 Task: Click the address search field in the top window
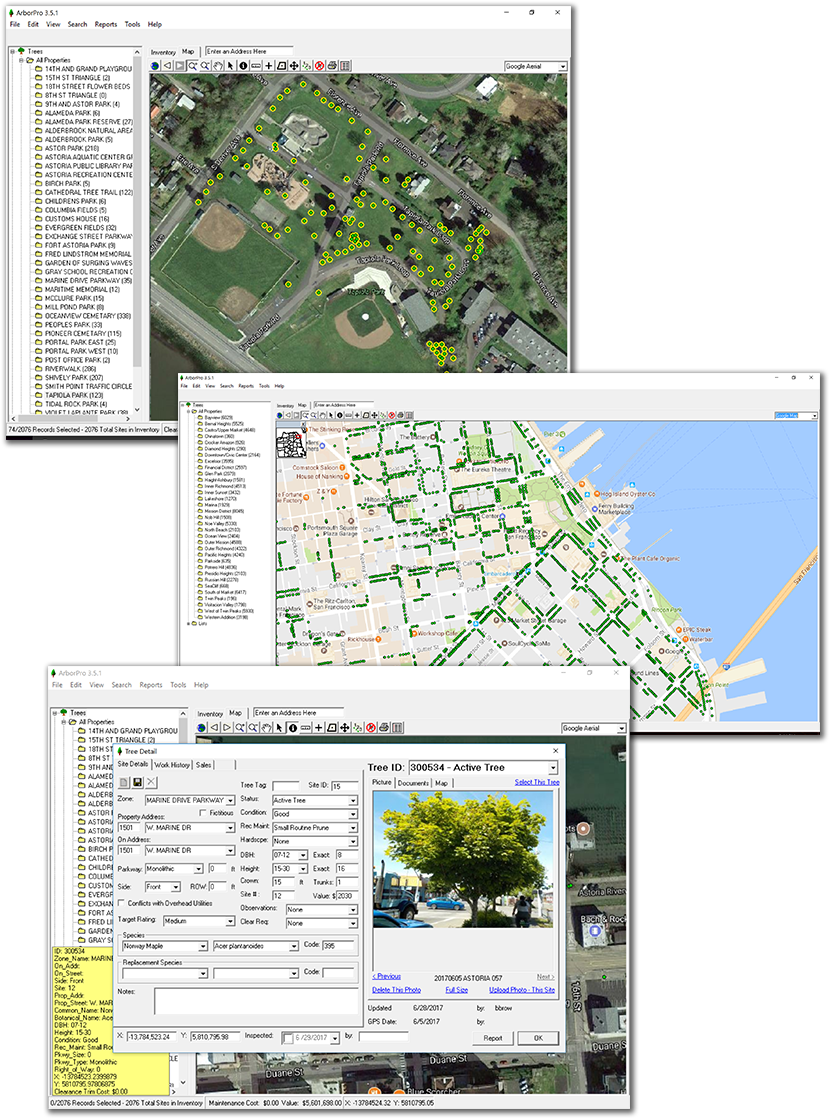pyautogui.click(x=249, y=51)
